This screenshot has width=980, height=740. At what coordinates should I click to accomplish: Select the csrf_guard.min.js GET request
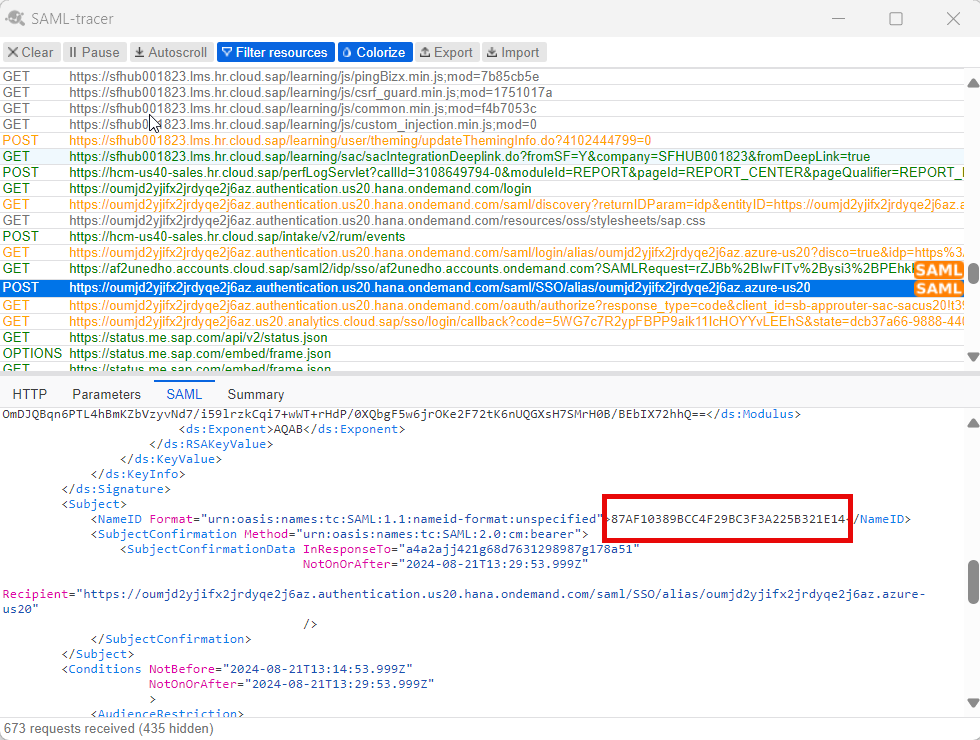(x=481, y=92)
